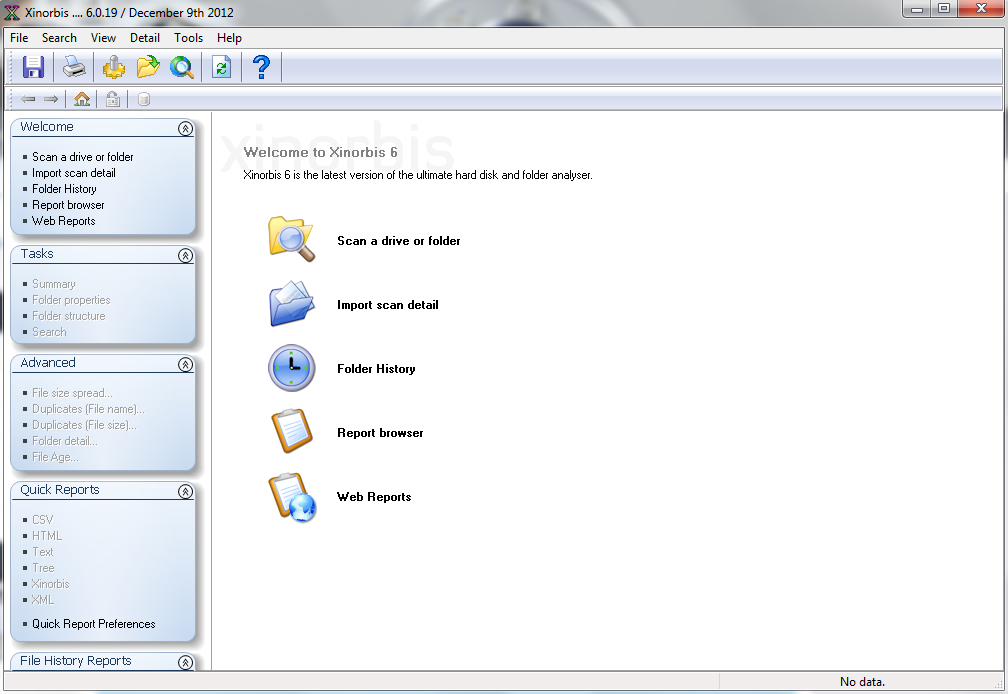This screenshot has width=1008, height=694.
Task: Click 'Folder structure' under Tasks
Action: click(x=69, y=316)
